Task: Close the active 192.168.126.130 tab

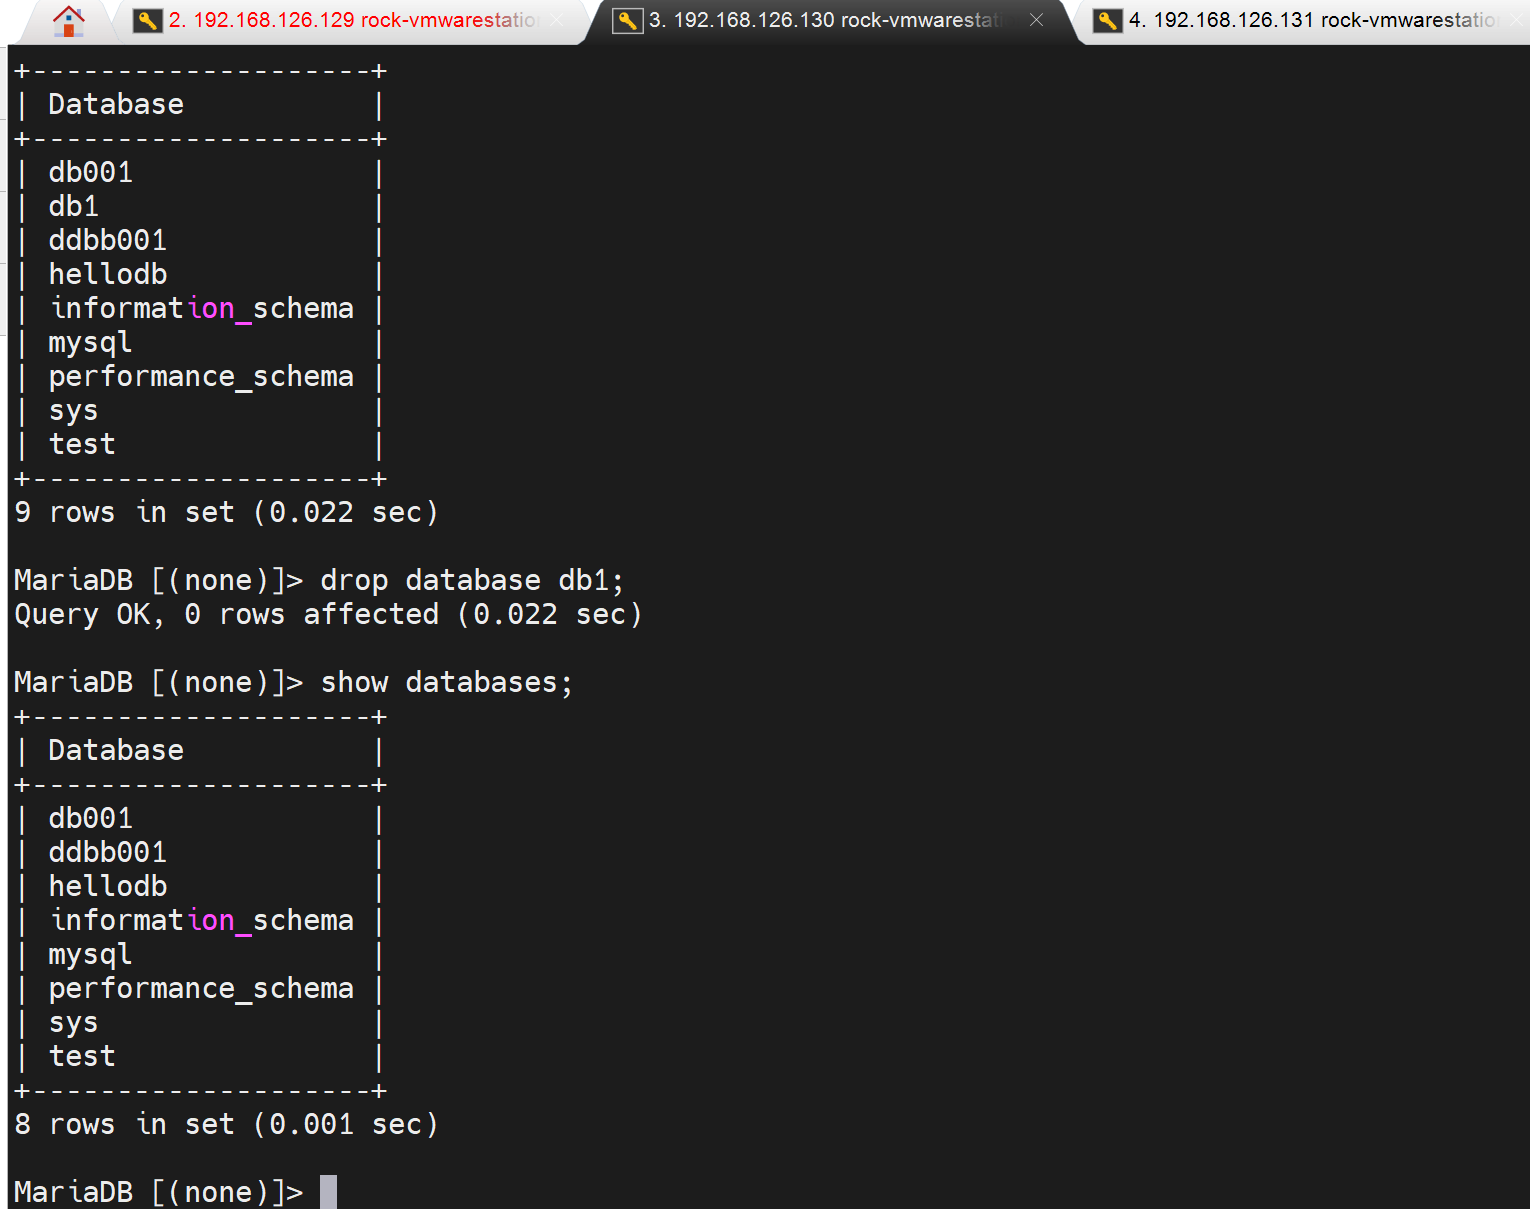Action: pyautogui.click(x=1037, y=20)
